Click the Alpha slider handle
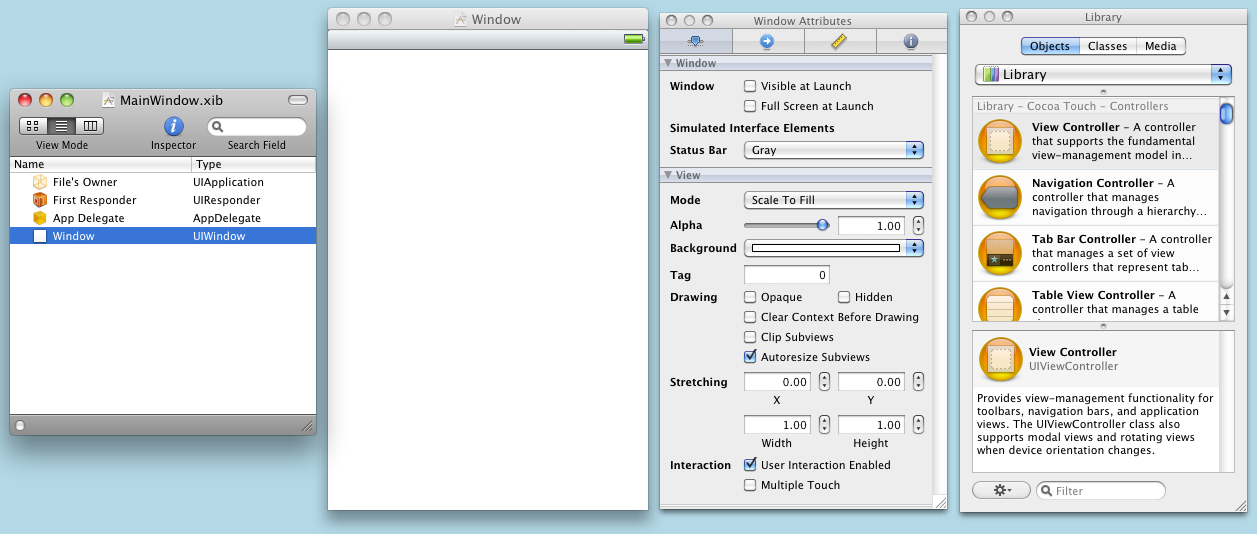 pos(823,225)
